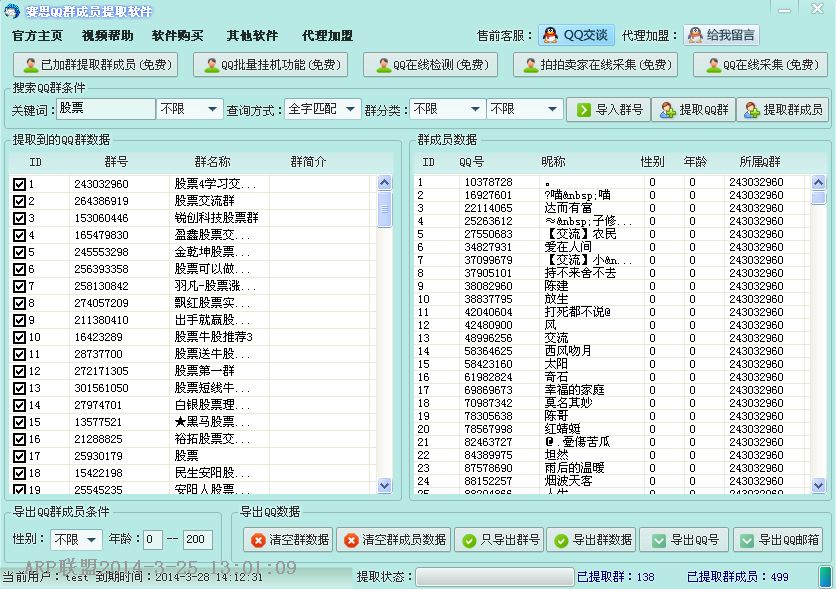
Task: Click the 提取QQ群 button label
Action: click(704, 110)
